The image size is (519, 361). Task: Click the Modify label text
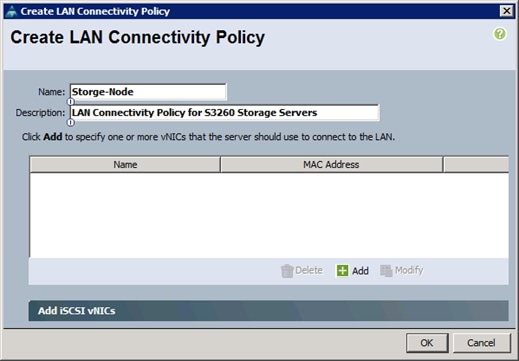[x=409, y=270]
